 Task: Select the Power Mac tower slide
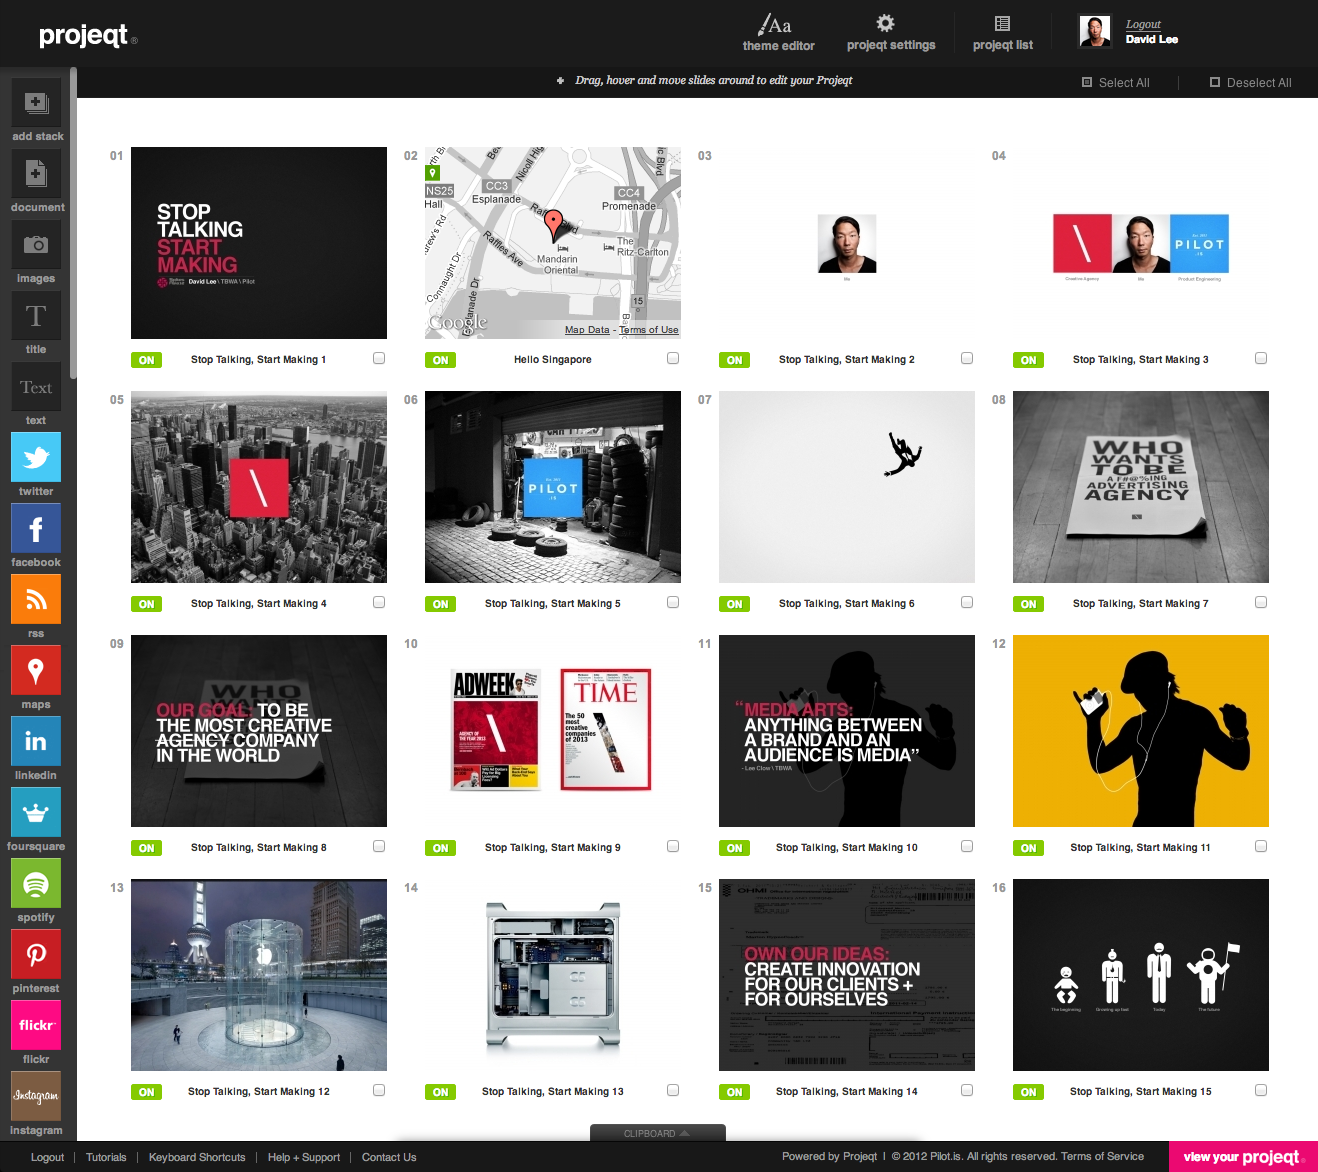[553, 975]
